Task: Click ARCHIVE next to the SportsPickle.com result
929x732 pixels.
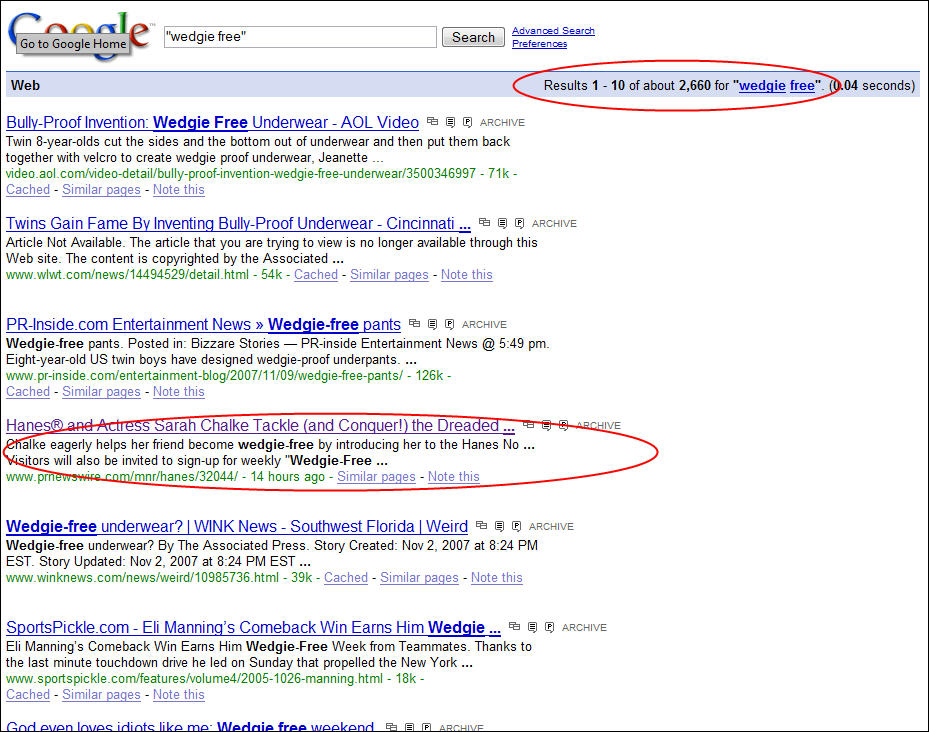Action: pyautogui.click(x=585, y=627)
